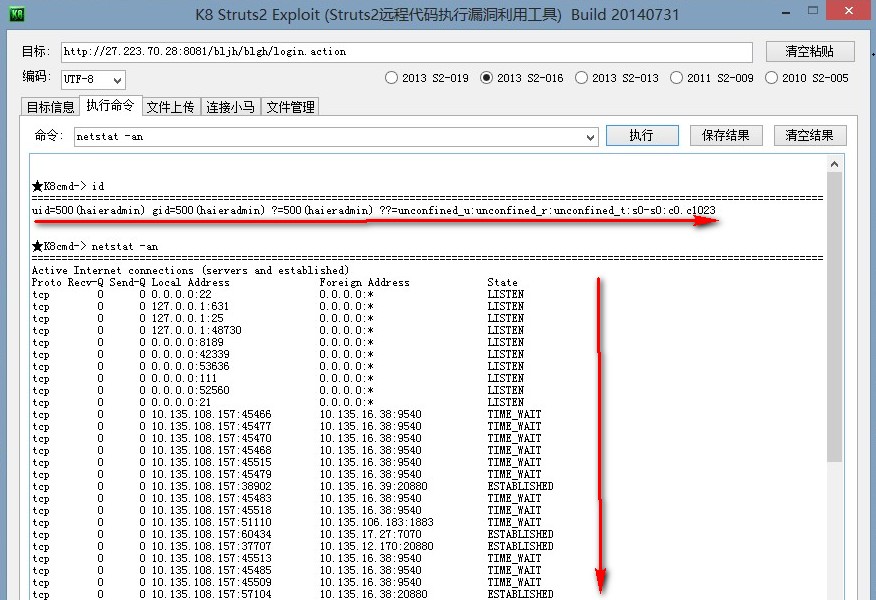
Task: Select the 2013 S2-016 exploit option
Action: click(x=521, y=78)
